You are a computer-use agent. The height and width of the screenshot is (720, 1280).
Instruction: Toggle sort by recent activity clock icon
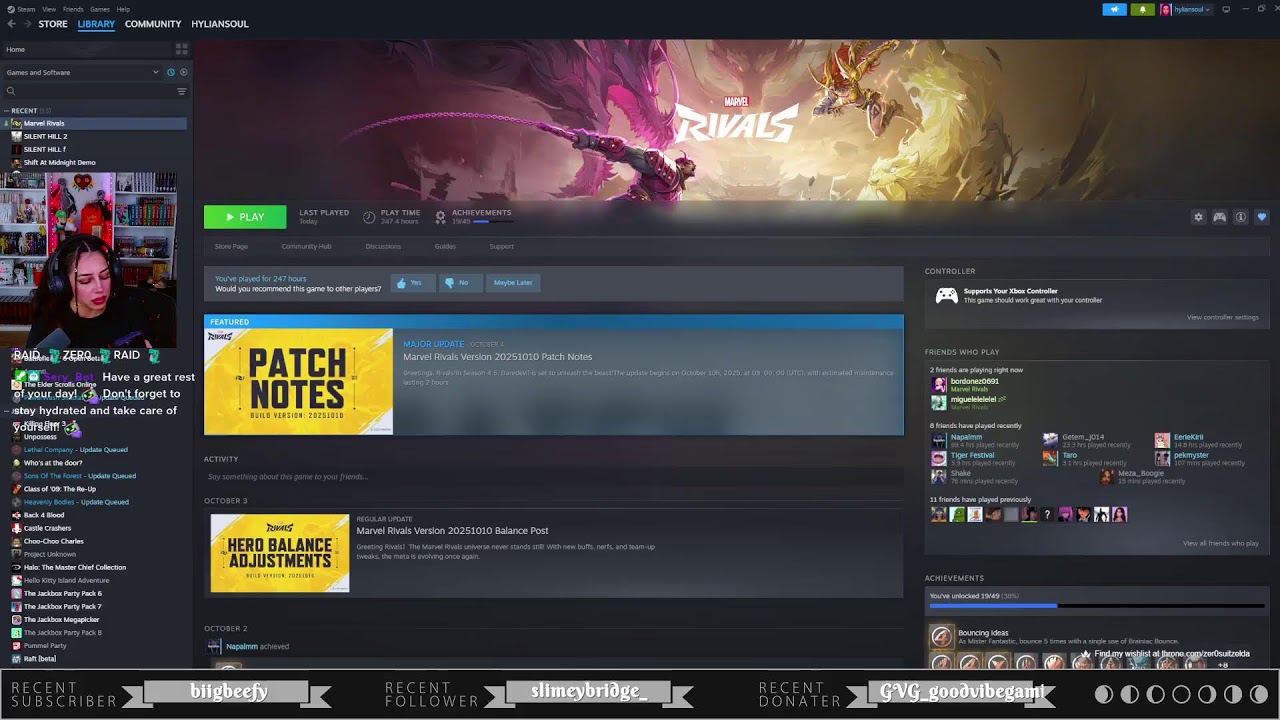(170, 72)
